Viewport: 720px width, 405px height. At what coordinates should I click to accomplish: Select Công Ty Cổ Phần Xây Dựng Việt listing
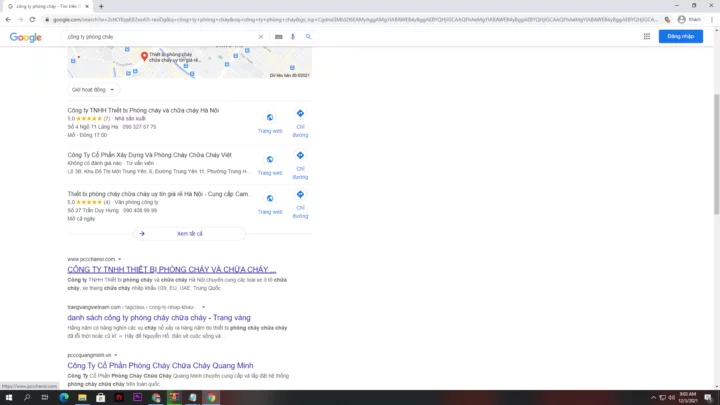coord(150,155)
